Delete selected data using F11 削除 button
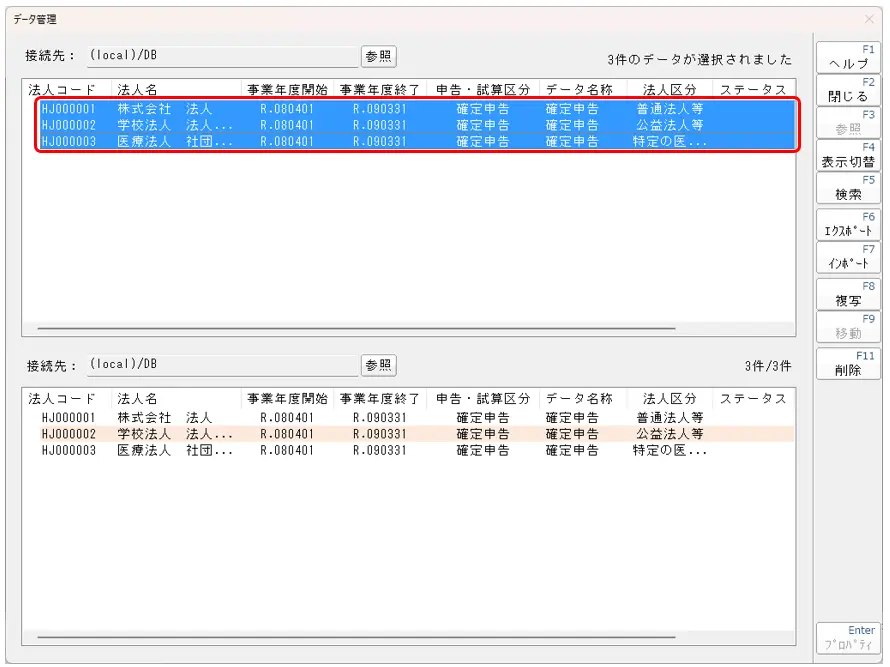Screen dimensions: 890x667 pos(848,363)
